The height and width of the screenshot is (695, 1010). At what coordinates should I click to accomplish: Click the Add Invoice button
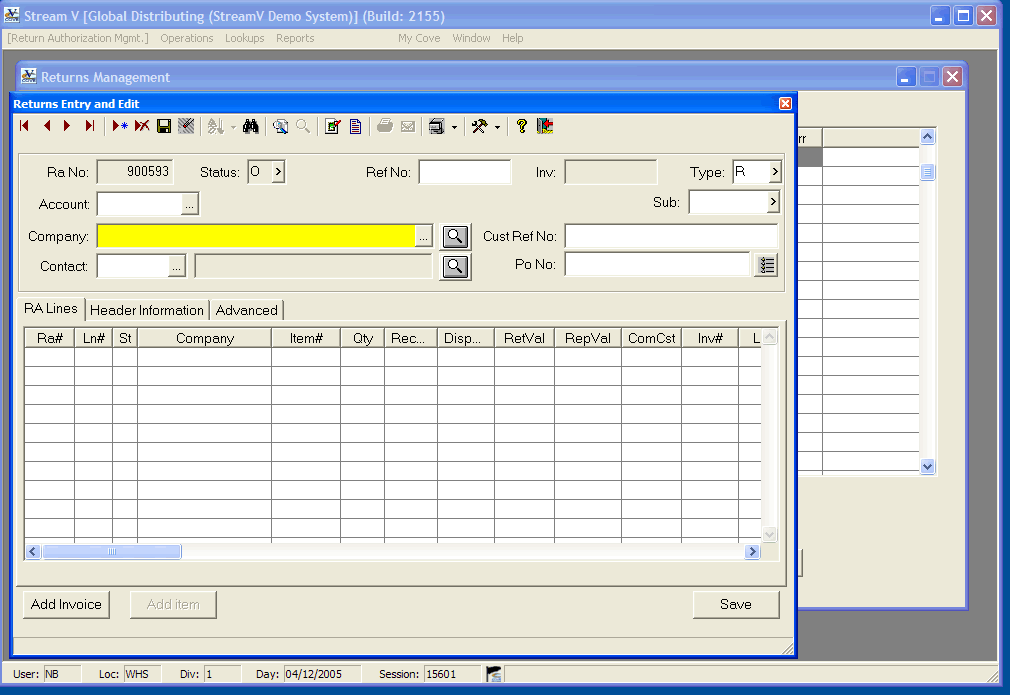pyautogui.click(x=66, y=604)
